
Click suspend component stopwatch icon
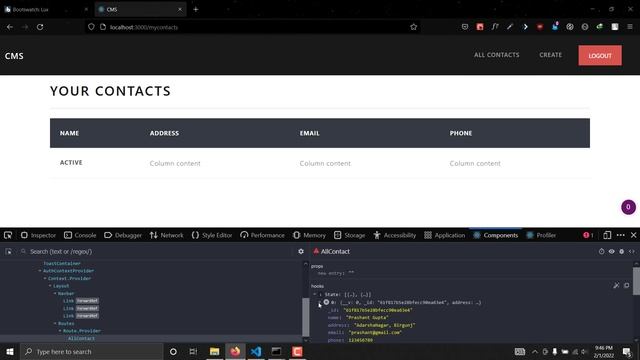pyautogui.click(x=601, y=251)
